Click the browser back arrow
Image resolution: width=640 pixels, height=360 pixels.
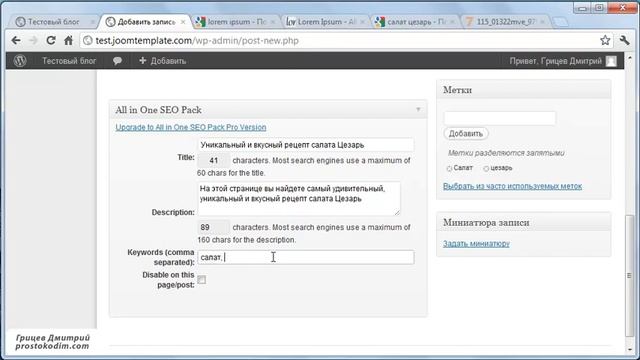(x=16, y=40)
